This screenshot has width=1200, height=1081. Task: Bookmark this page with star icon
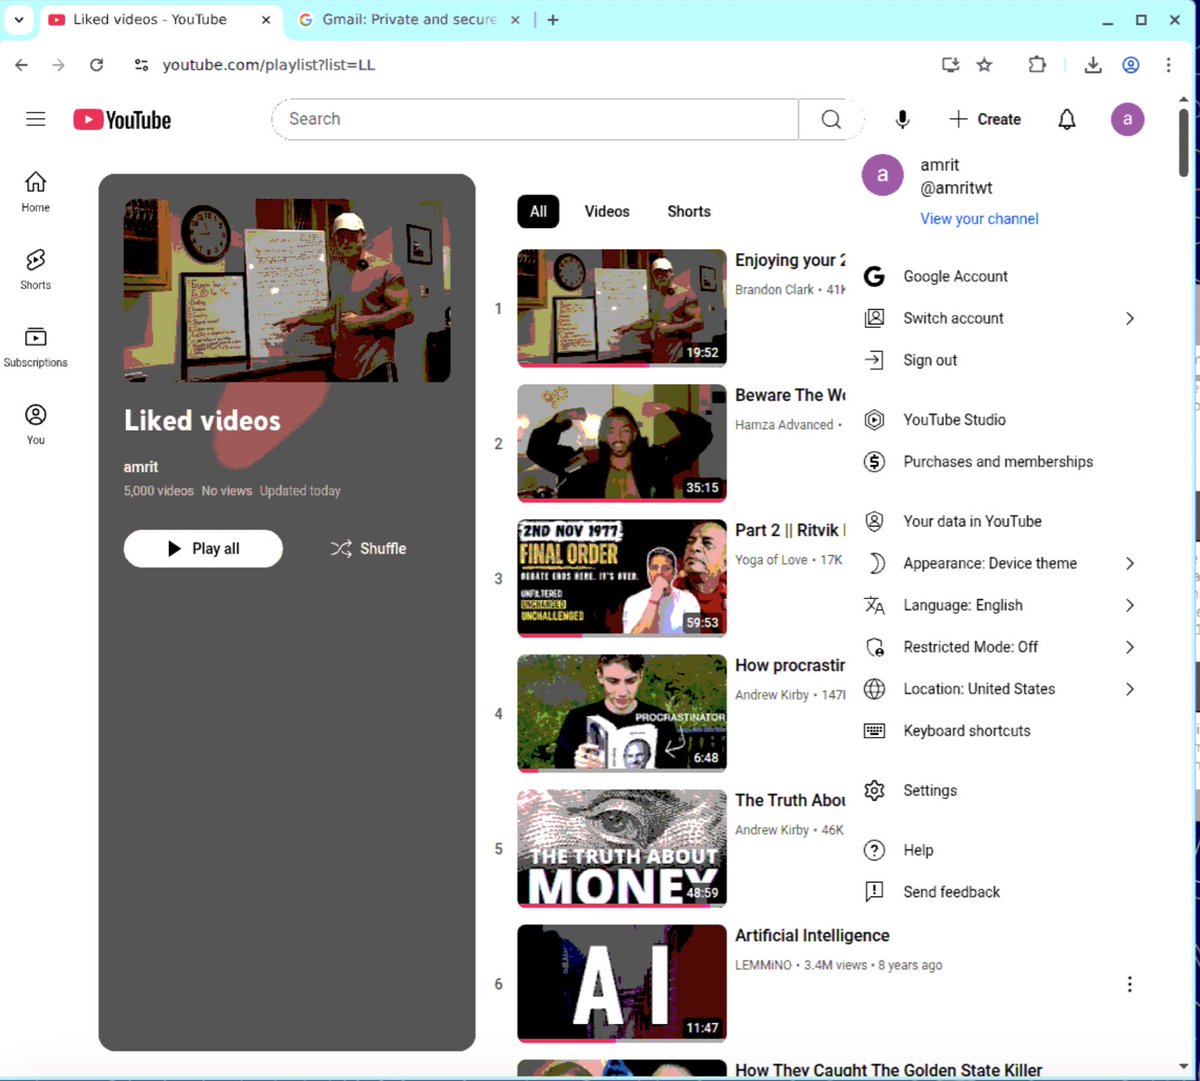[x=985, y=65]
